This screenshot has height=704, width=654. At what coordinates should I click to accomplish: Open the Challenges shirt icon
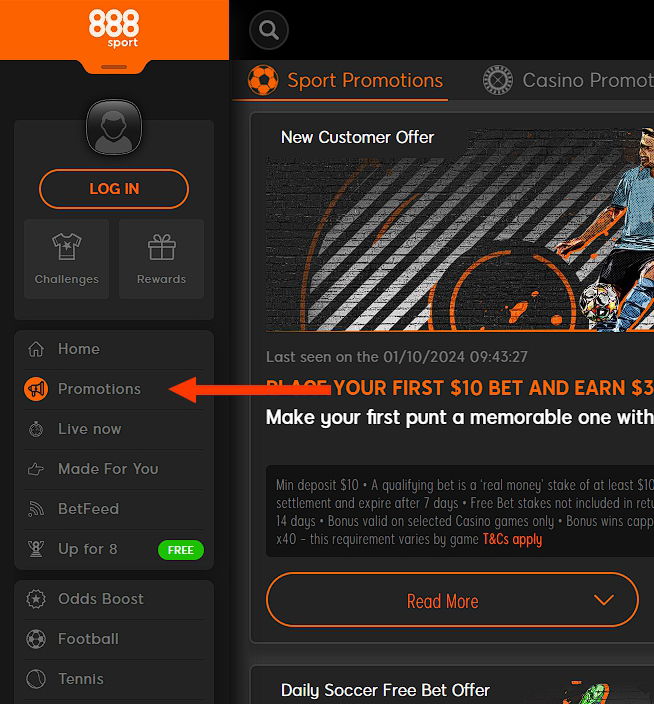click(x=67, y=247)
